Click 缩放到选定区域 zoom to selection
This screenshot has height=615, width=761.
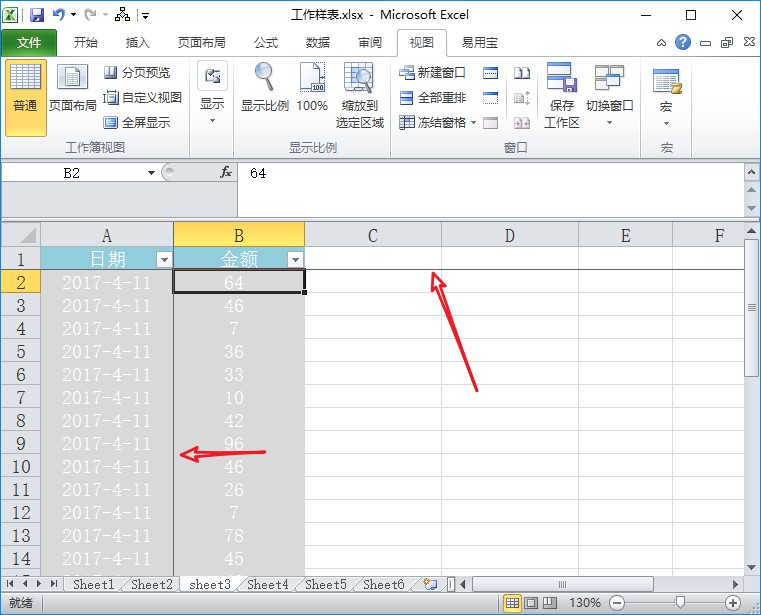359,96
